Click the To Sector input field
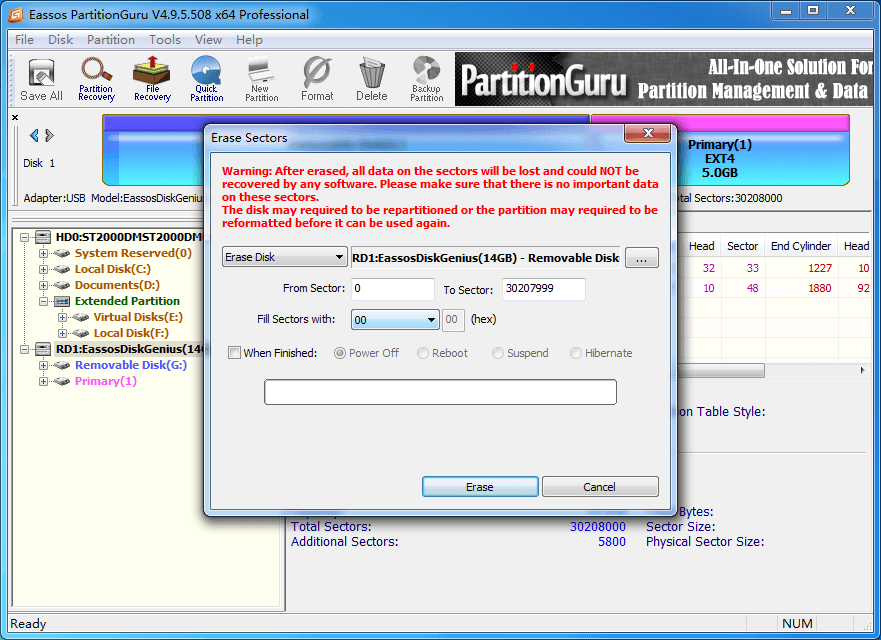 [x=544, y=289]
